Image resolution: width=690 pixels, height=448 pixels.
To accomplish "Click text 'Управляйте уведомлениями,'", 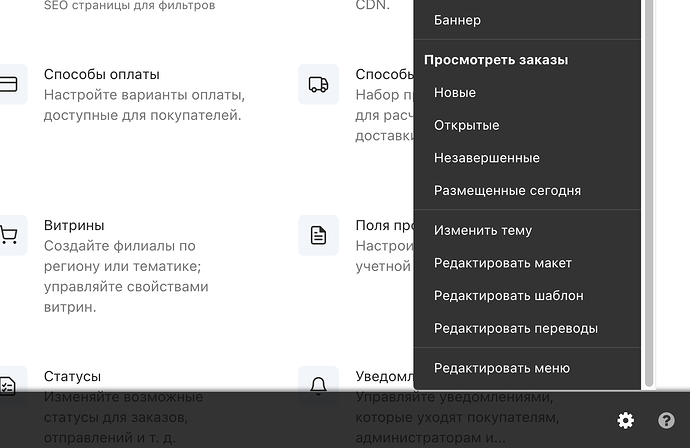I will 454,397.
